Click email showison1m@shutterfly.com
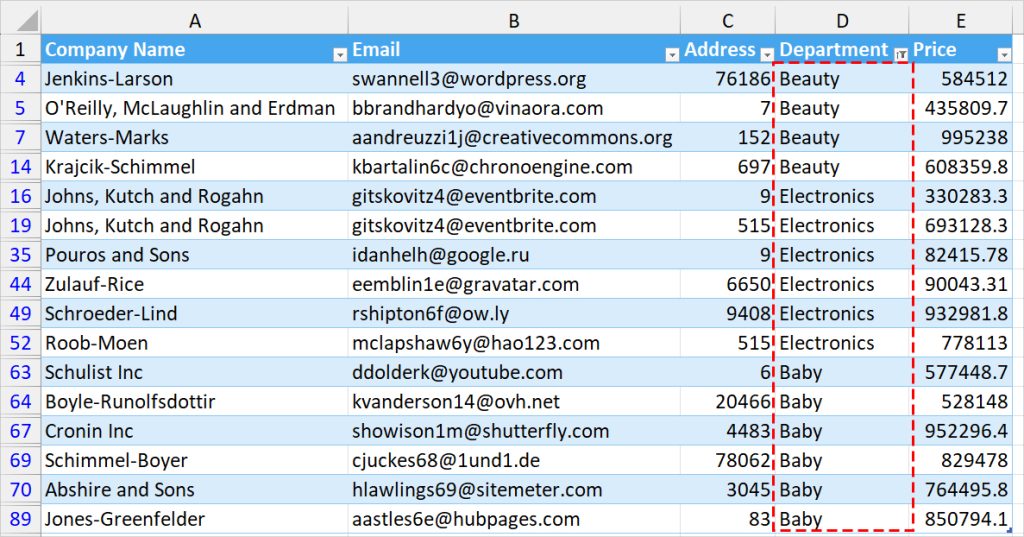 click(481, 432)
